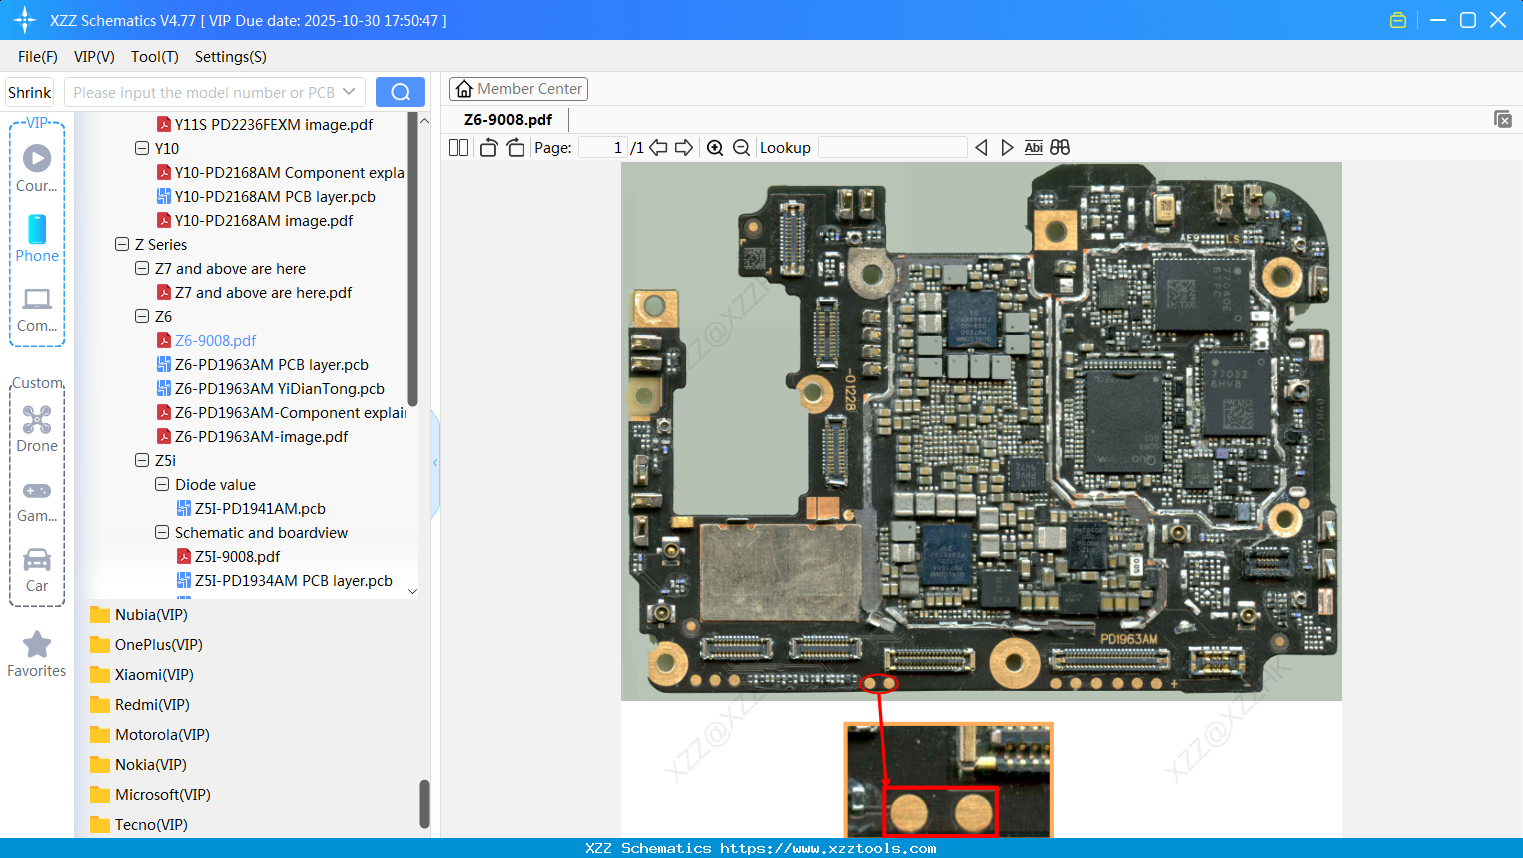Go to the next page arrow

point(684,148)
